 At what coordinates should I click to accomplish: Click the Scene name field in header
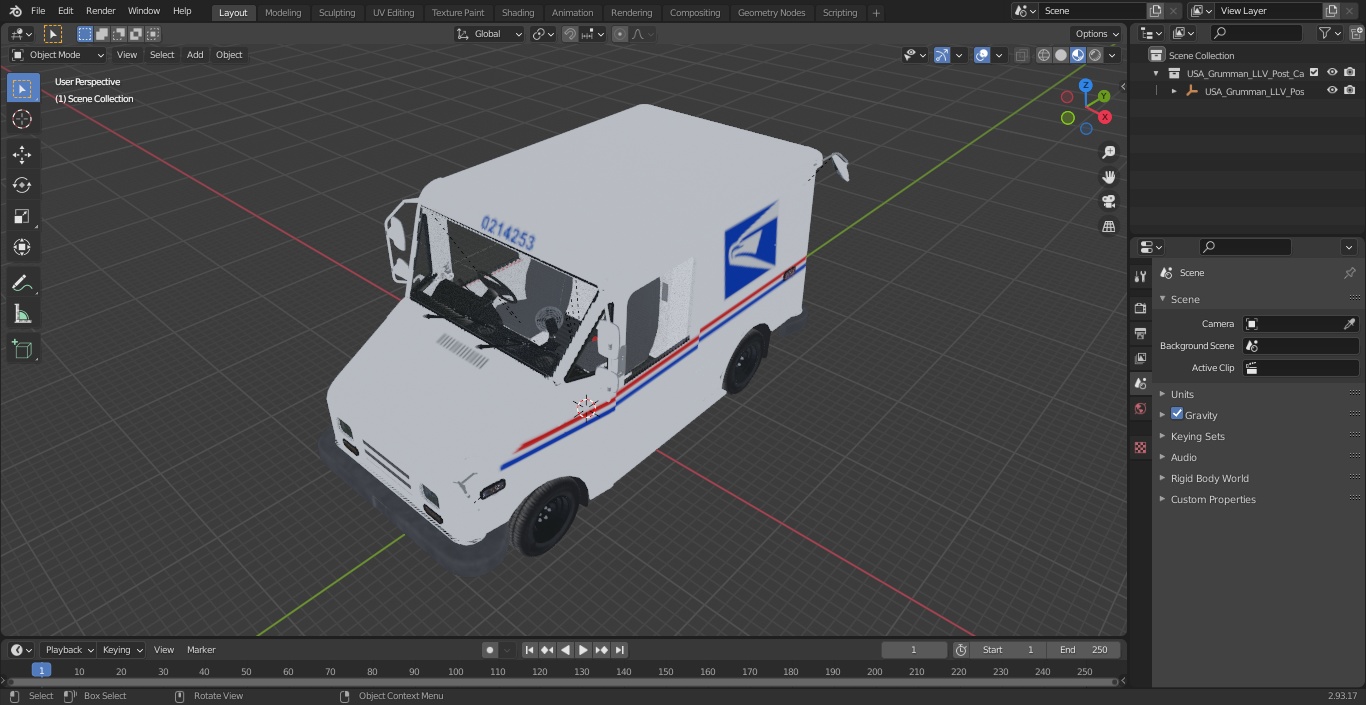coord(1091,11)
